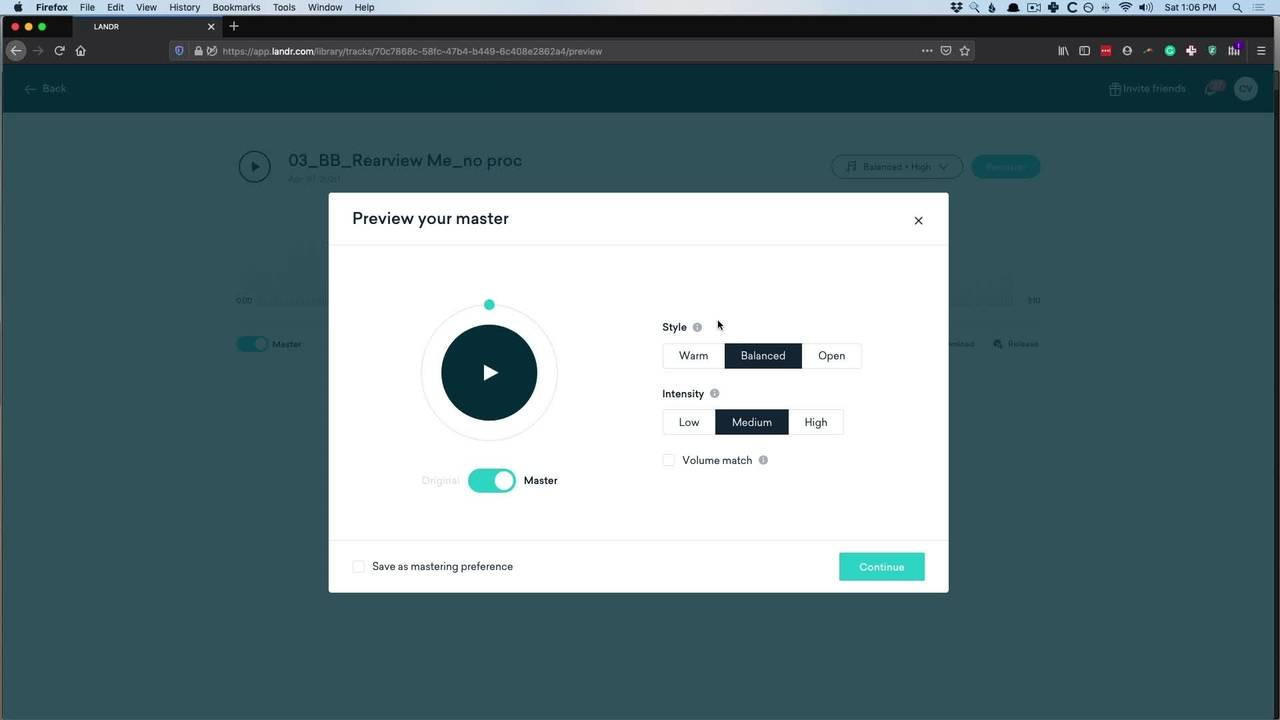Open the File menu
This screenshot has height=720, width=1280.
(87, 7)
